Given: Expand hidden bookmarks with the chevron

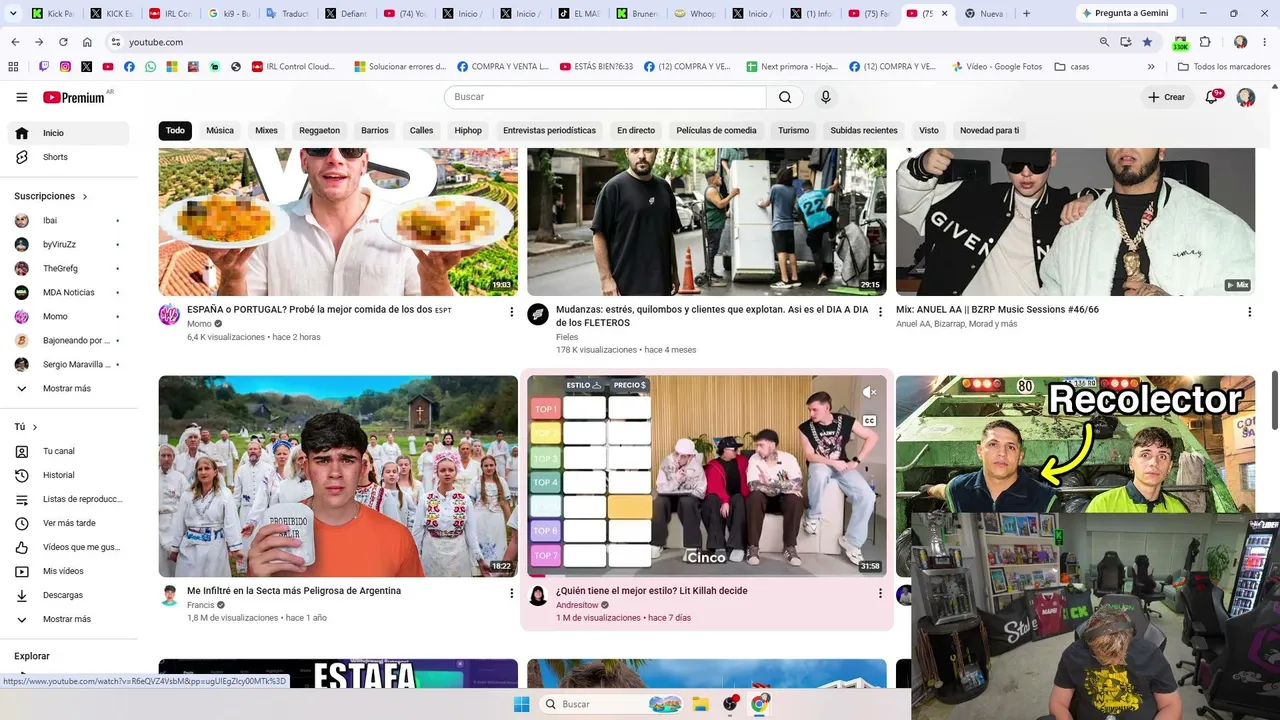Looking at the screenshot, I should (x=1151, y=67).
